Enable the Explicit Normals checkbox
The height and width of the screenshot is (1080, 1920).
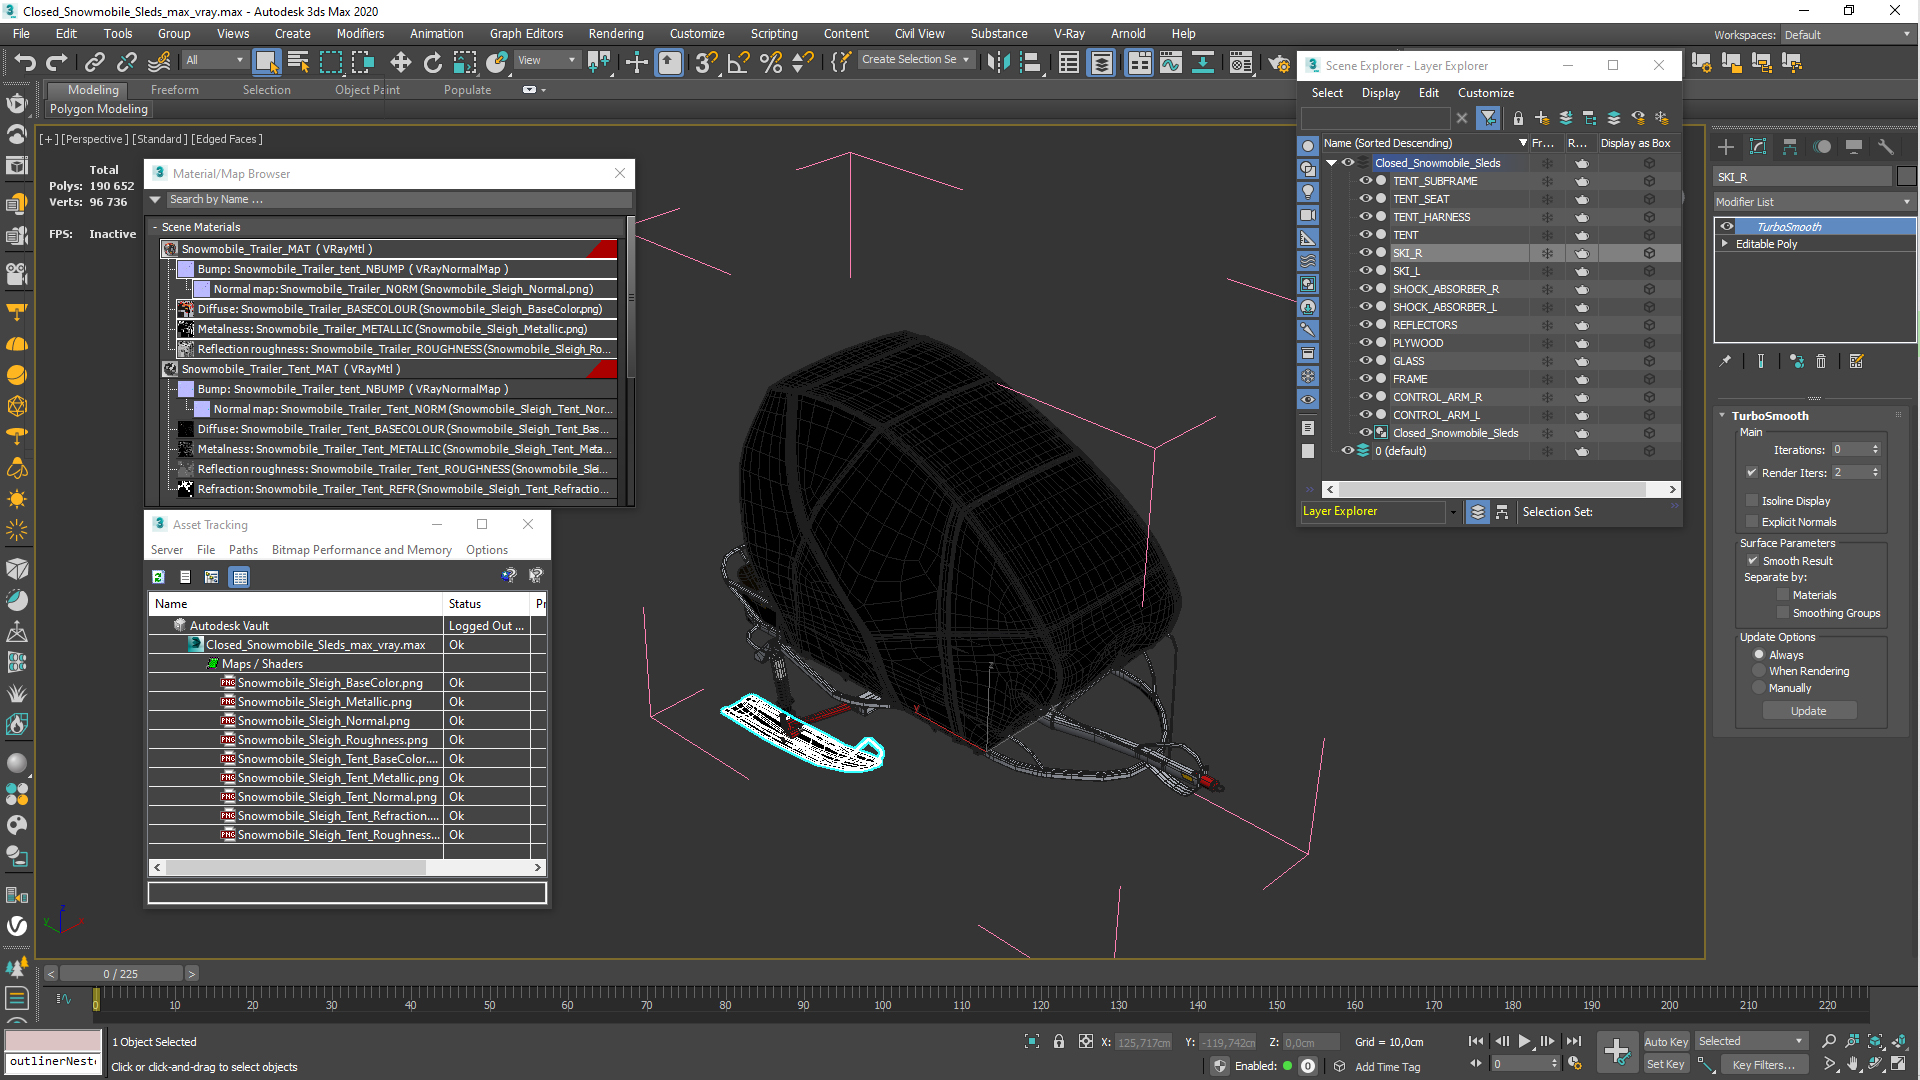[x=1752, y=522]
